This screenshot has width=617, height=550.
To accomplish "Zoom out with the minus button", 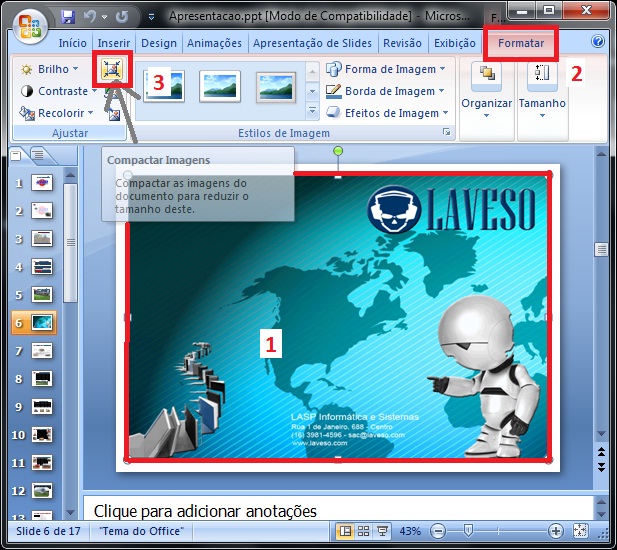I will pyautogui.click(x=438, y=532).
